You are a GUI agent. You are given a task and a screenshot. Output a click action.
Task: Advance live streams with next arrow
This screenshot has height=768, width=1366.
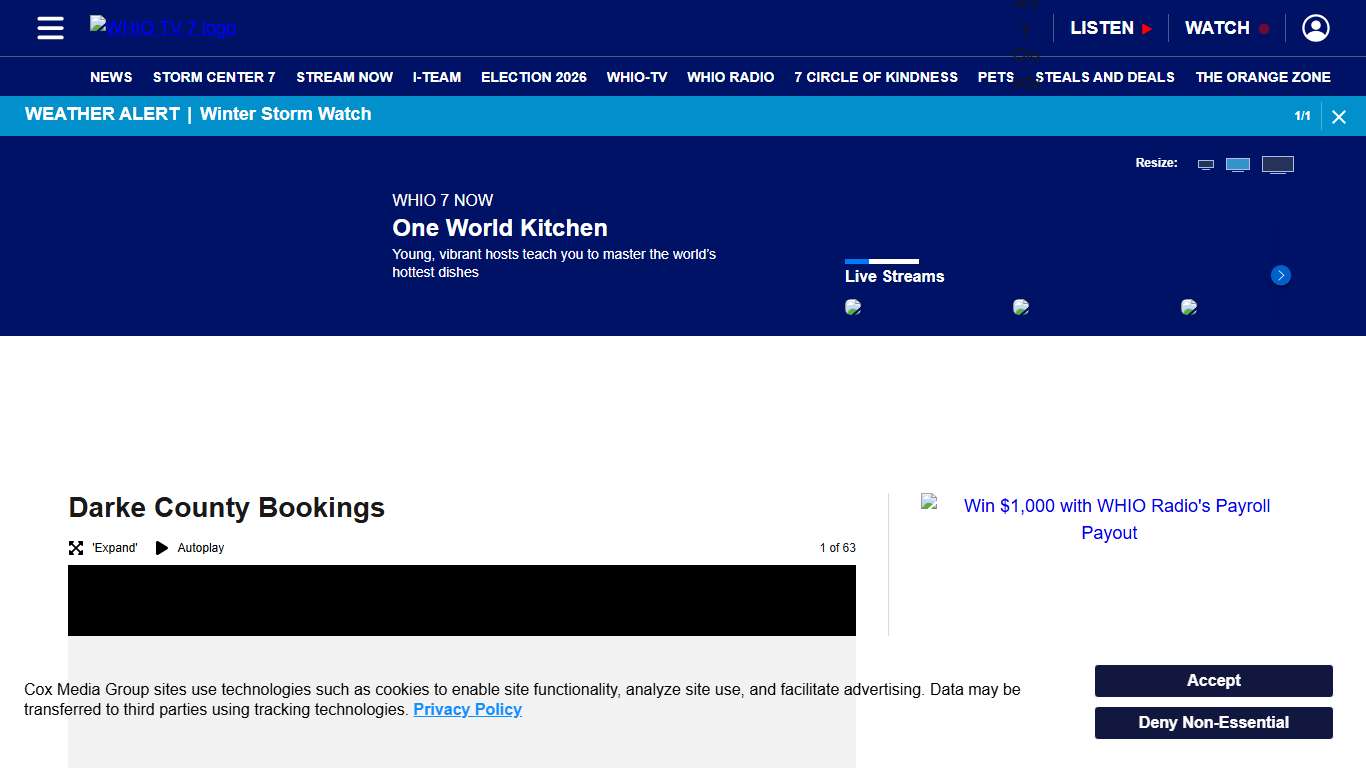click(1280, 275)
